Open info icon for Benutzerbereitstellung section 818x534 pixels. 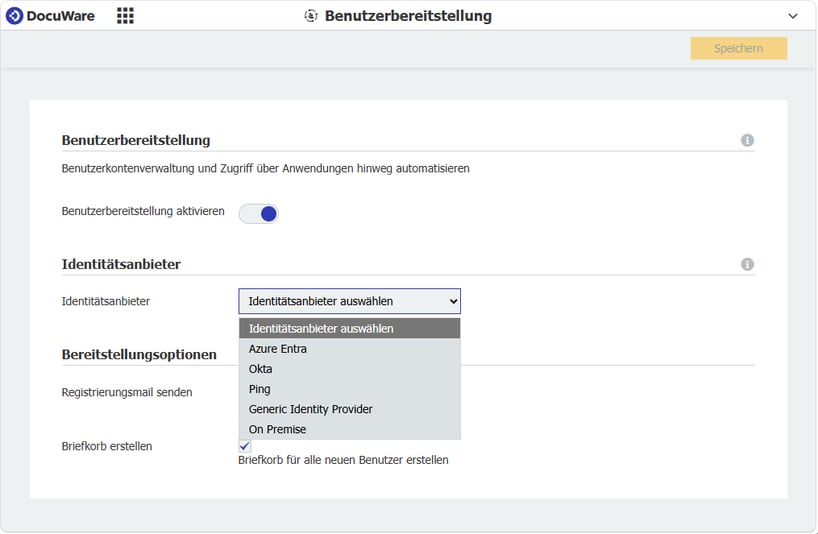click(x=747, y=140)
